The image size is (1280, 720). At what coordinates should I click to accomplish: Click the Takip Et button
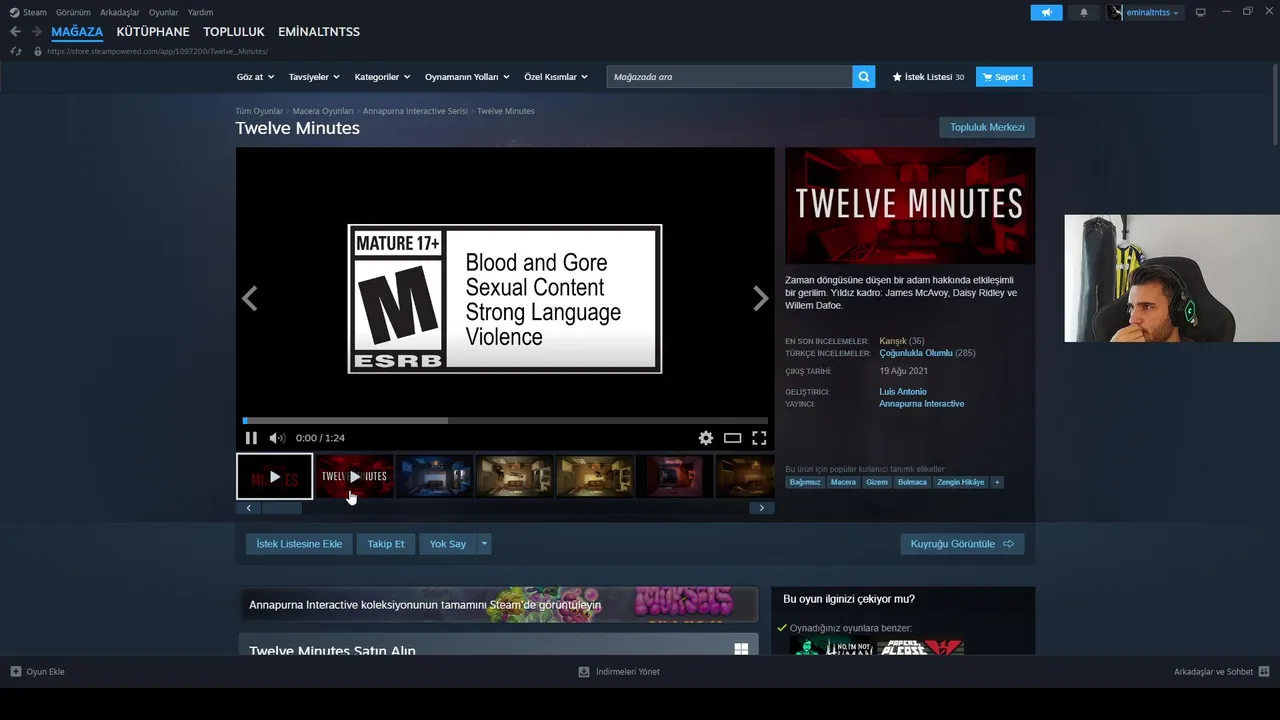point(386,544)
